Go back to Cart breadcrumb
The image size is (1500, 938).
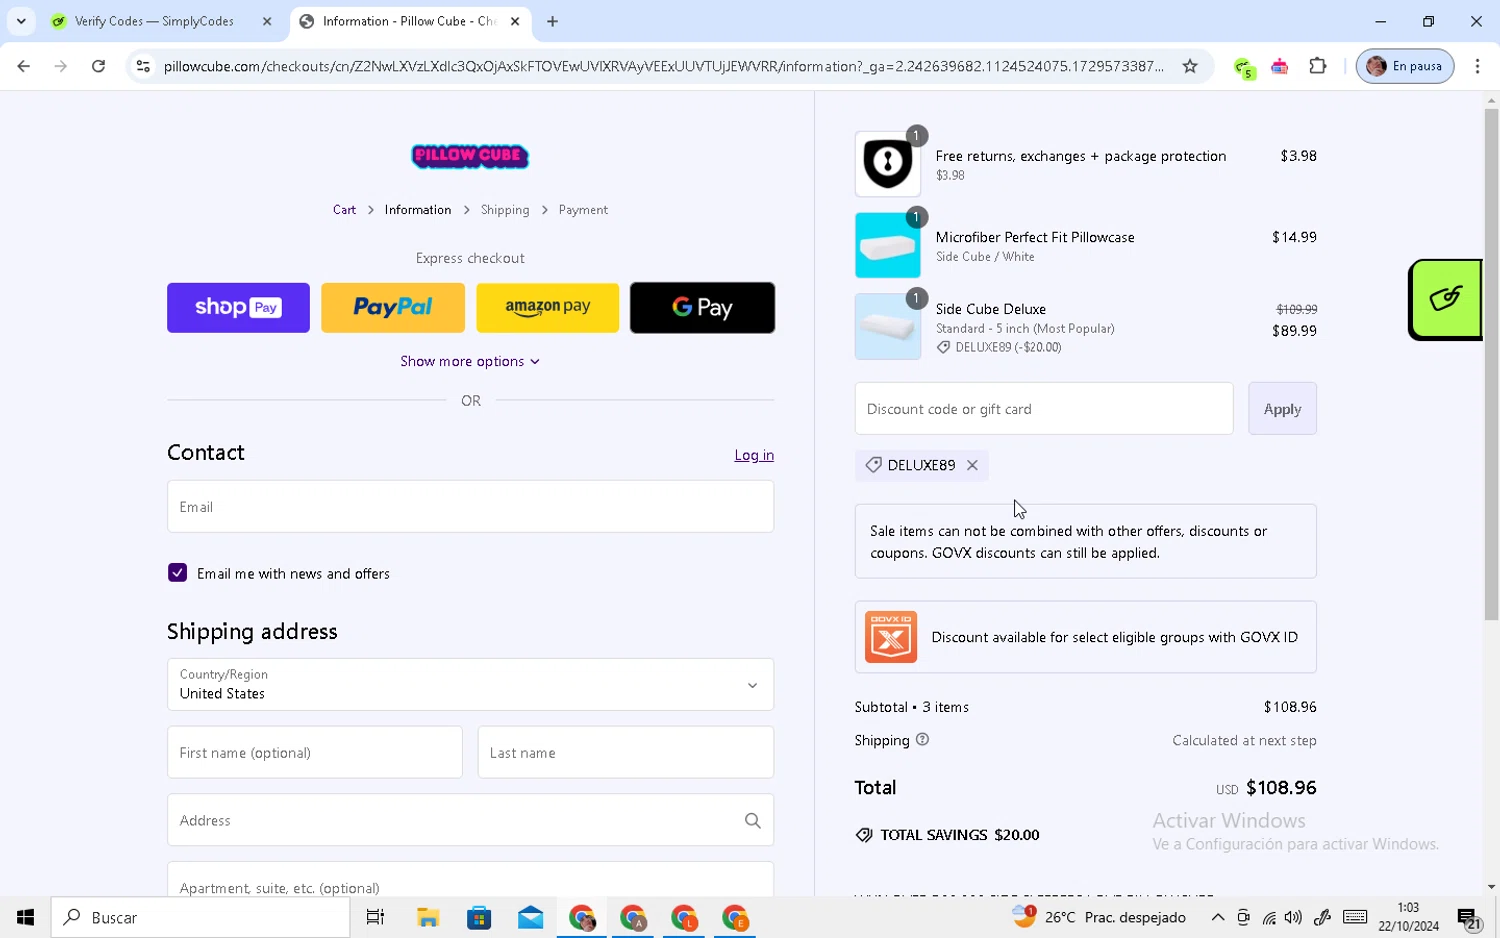point(344,210)
